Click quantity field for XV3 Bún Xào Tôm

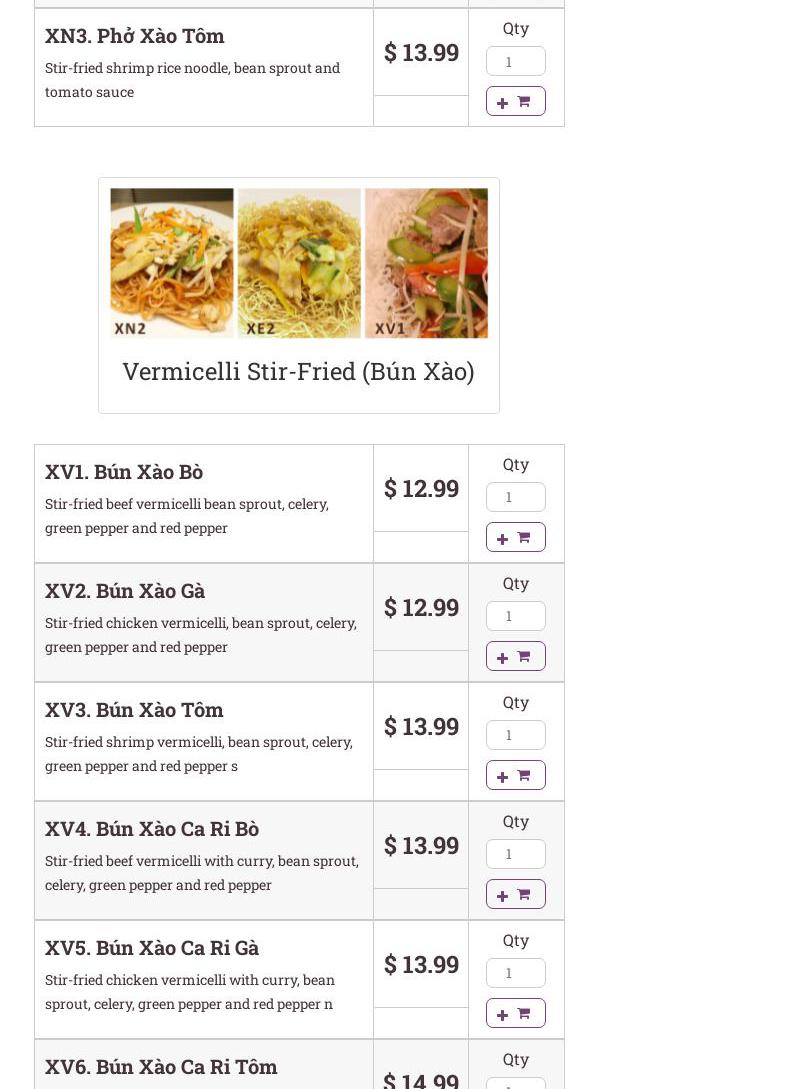(515, 735)
